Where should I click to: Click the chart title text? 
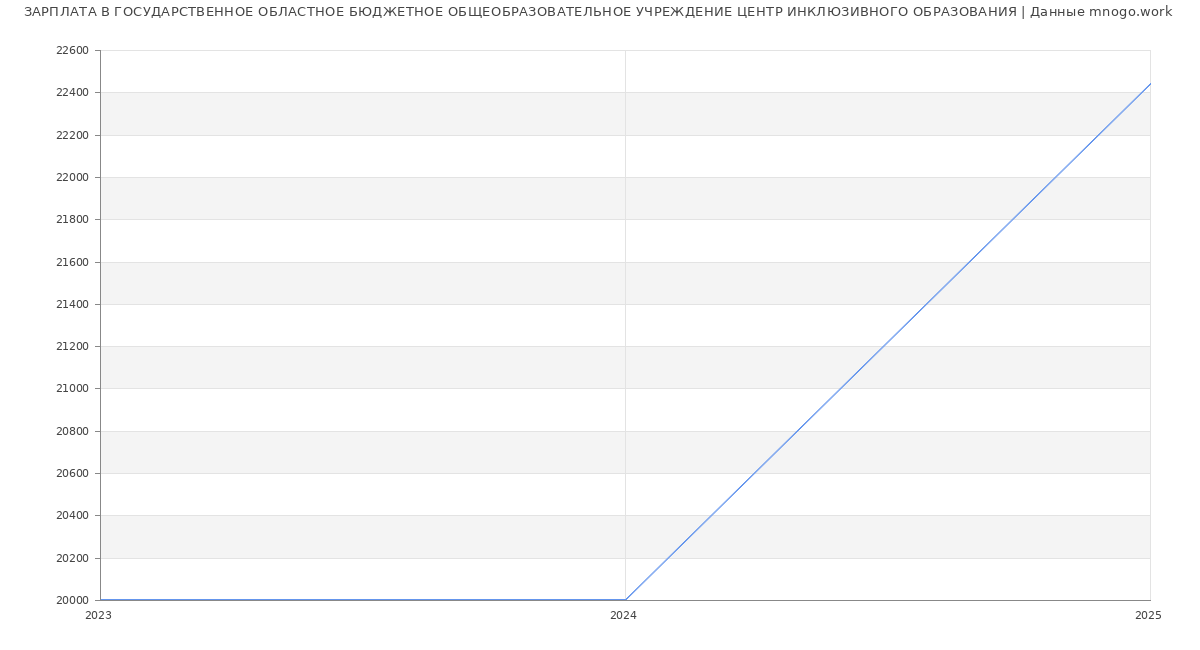click(598, 12)
